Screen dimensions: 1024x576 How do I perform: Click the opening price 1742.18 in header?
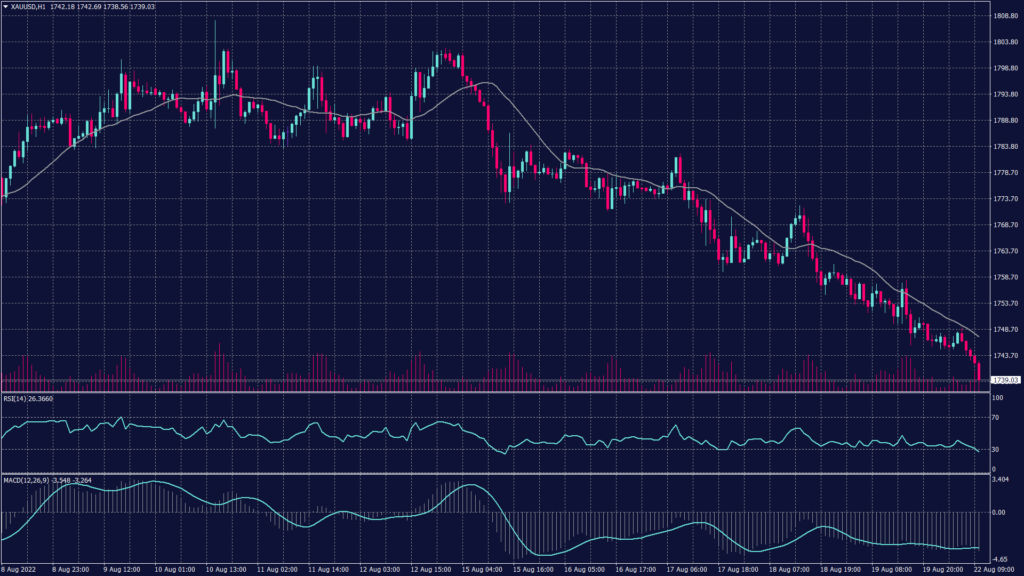[64, 6]
